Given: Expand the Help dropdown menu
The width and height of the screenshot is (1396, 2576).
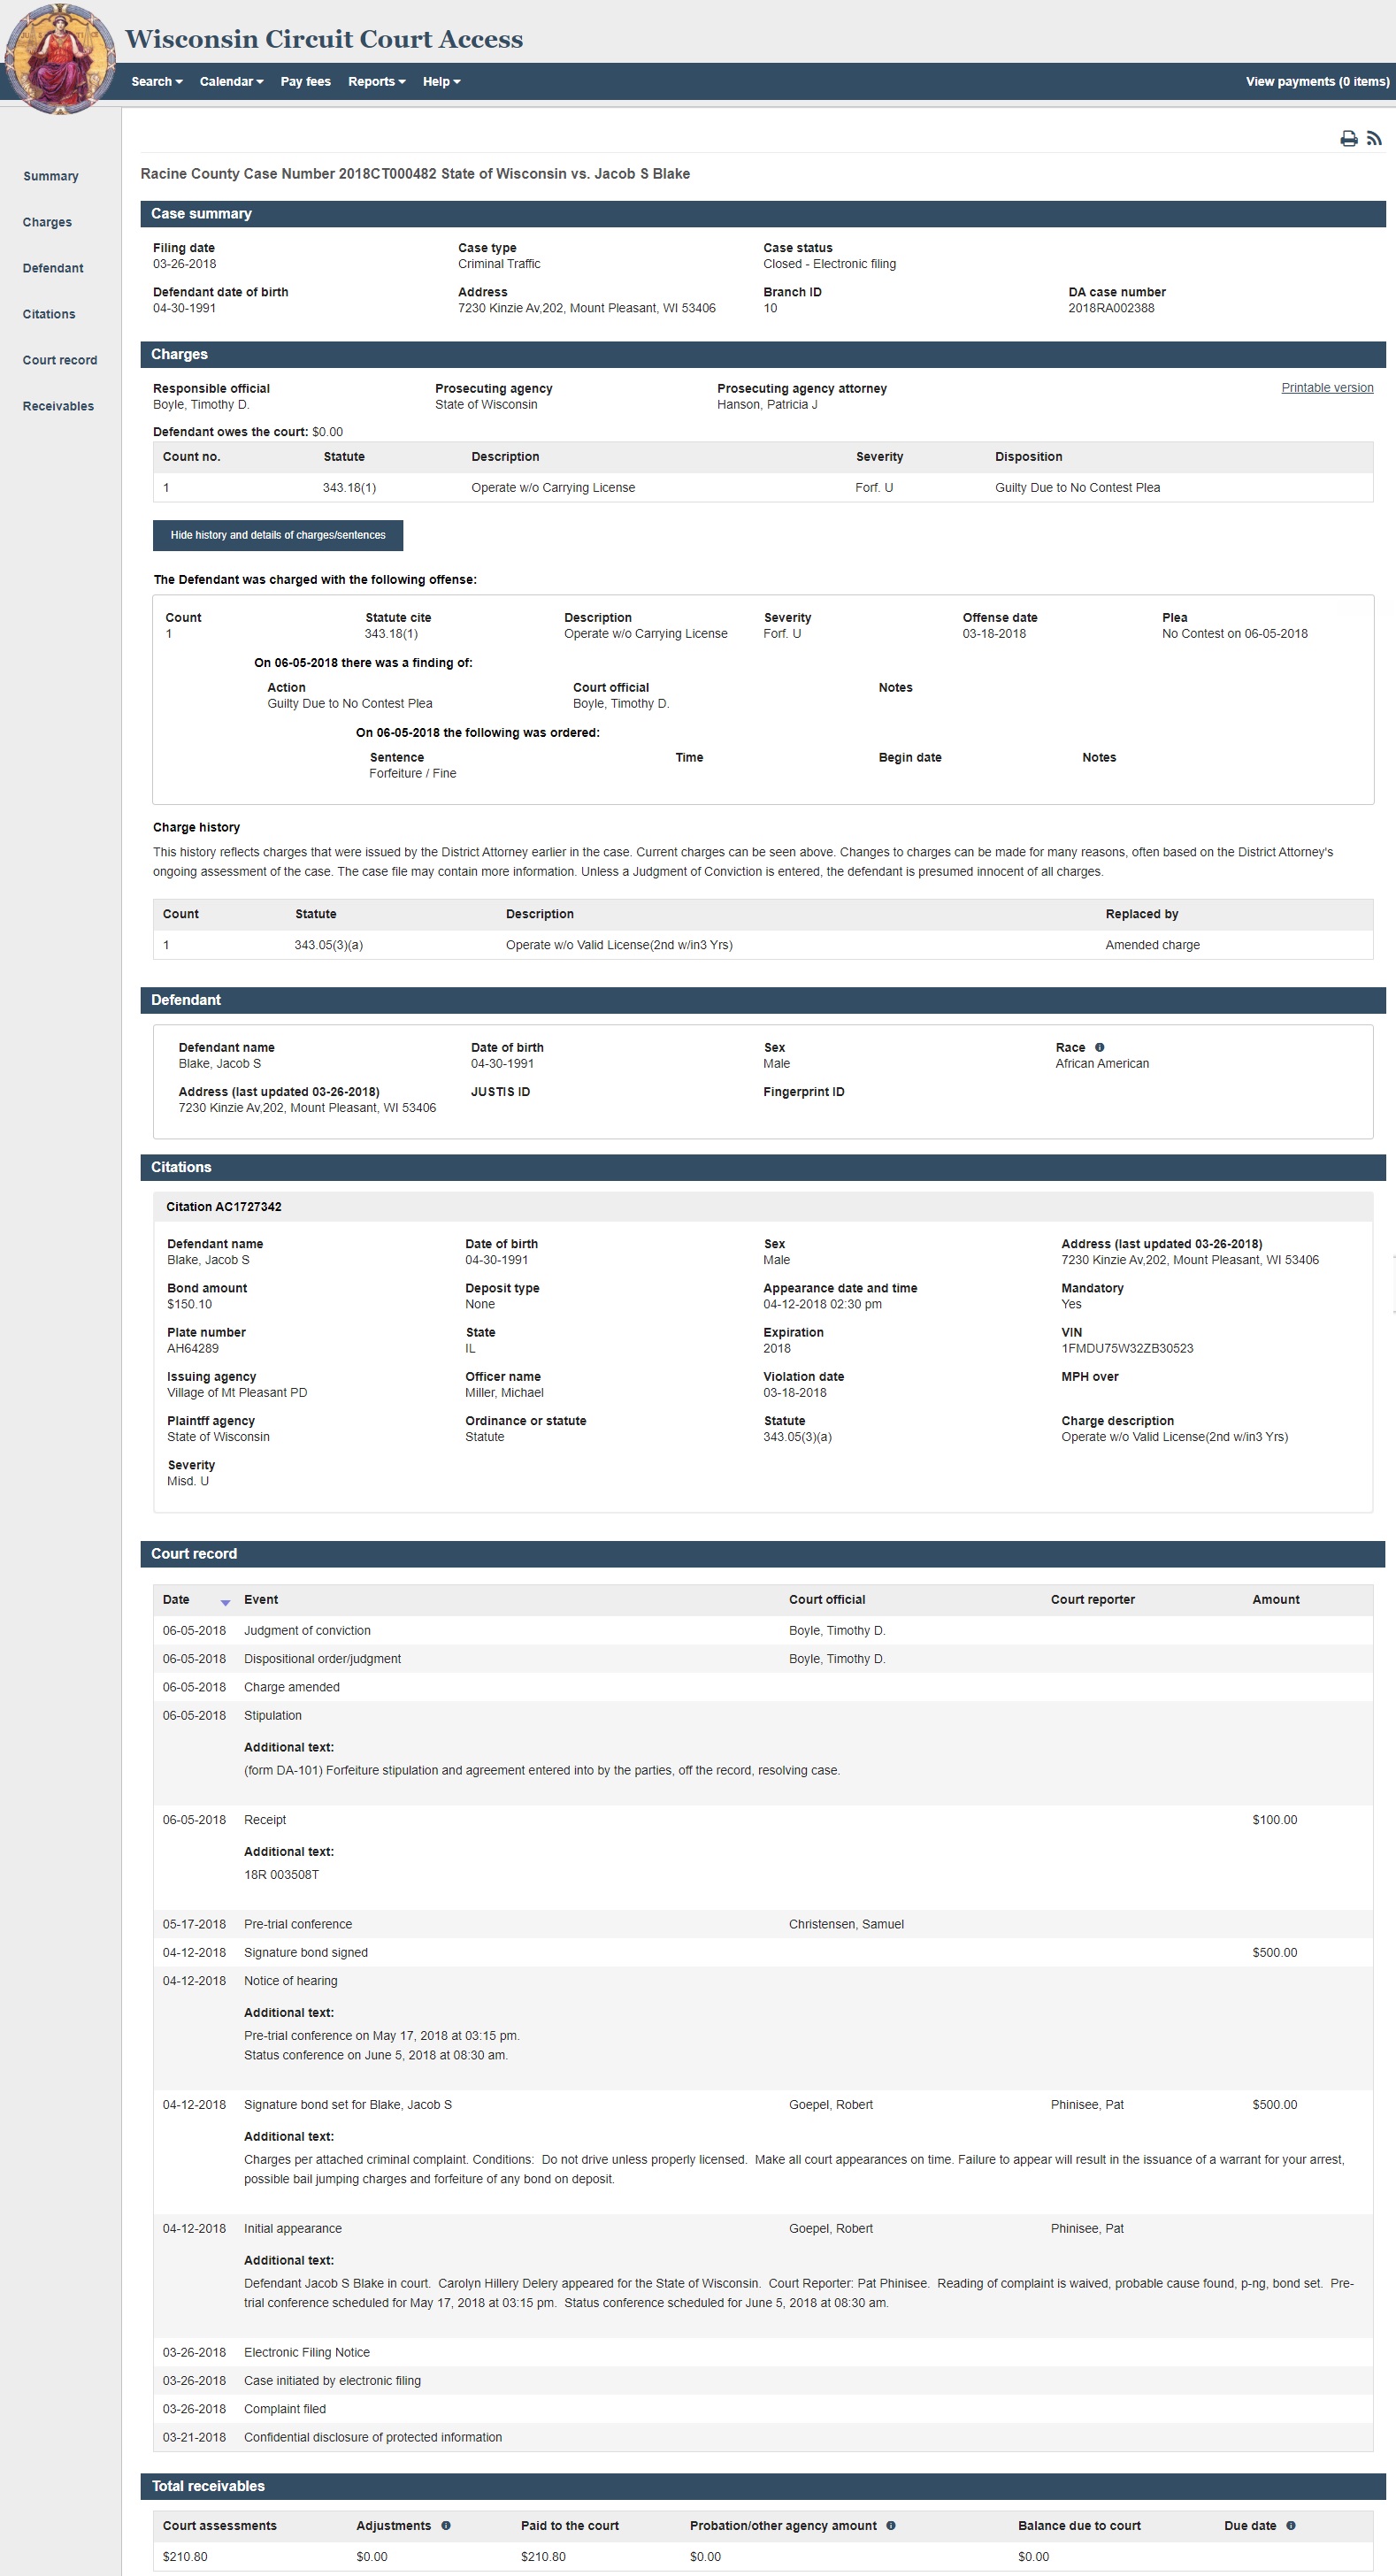Looking at the screenshot, I should 441,82.
